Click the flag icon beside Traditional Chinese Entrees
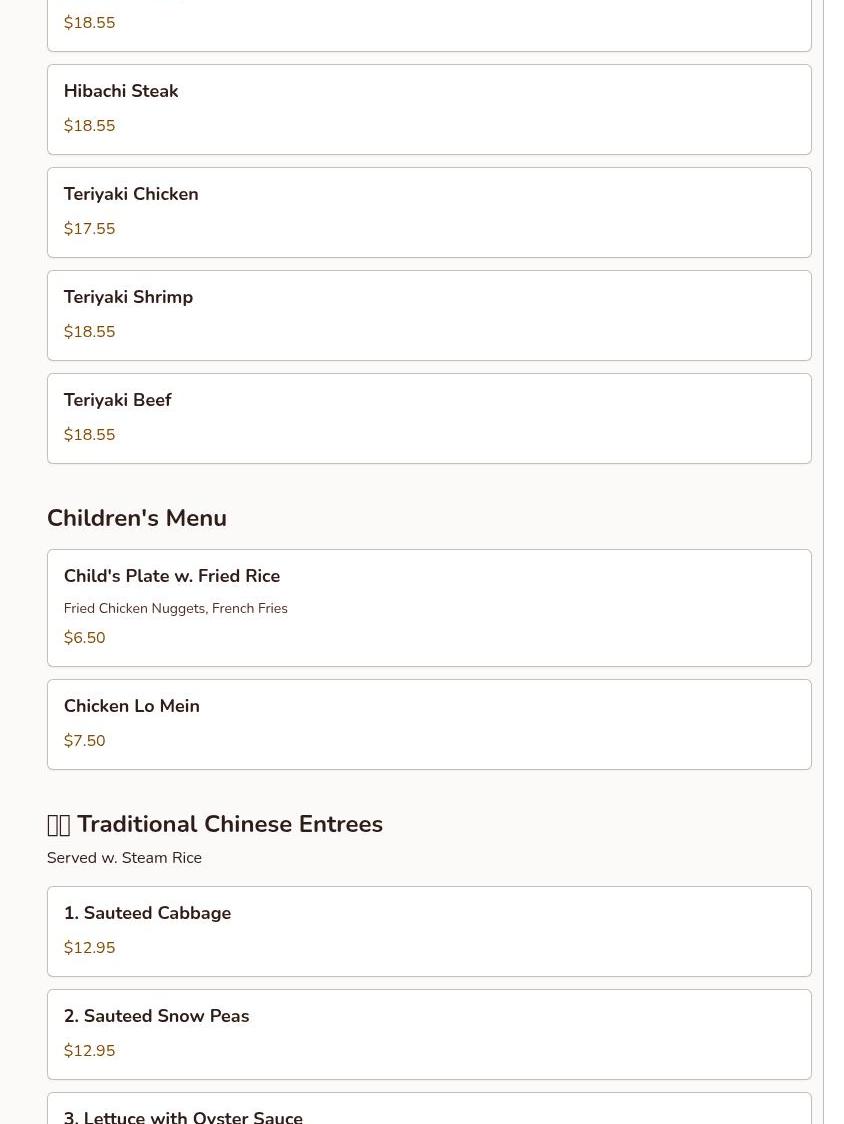844x1124 pixels. (x=58, y=825)
